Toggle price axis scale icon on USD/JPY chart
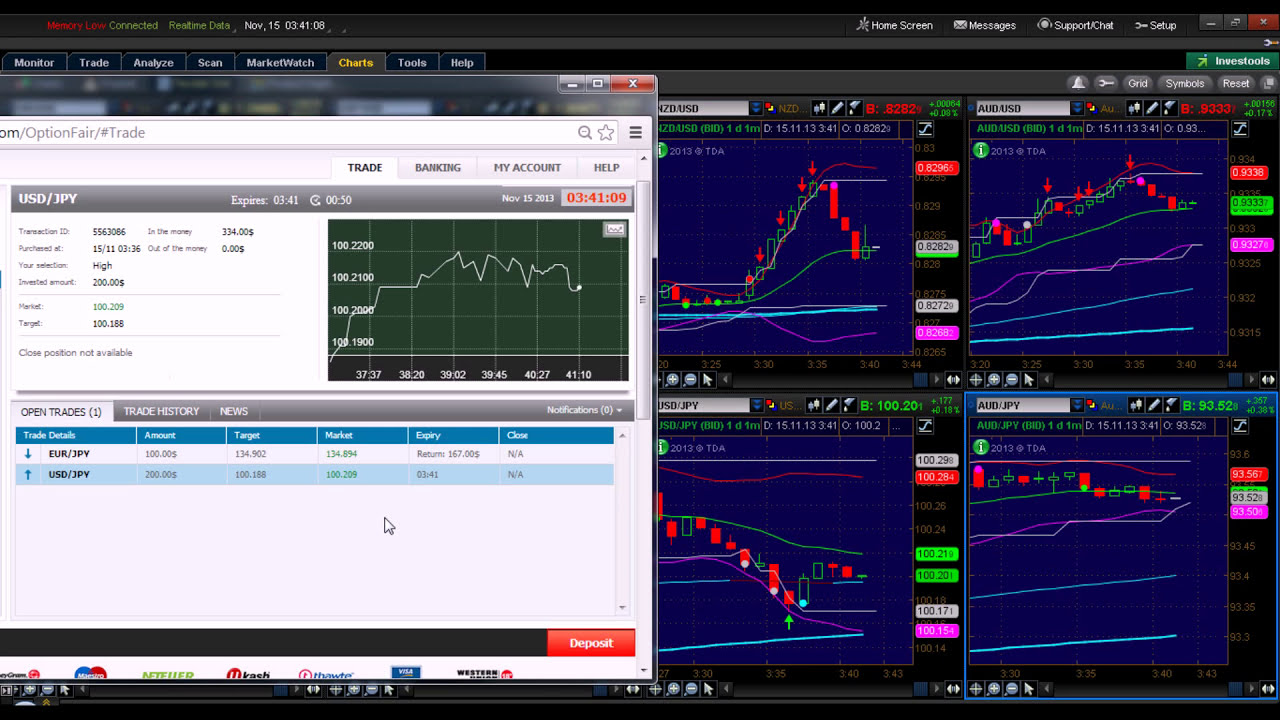This screenshot has height=720, width=1280. 925,425
